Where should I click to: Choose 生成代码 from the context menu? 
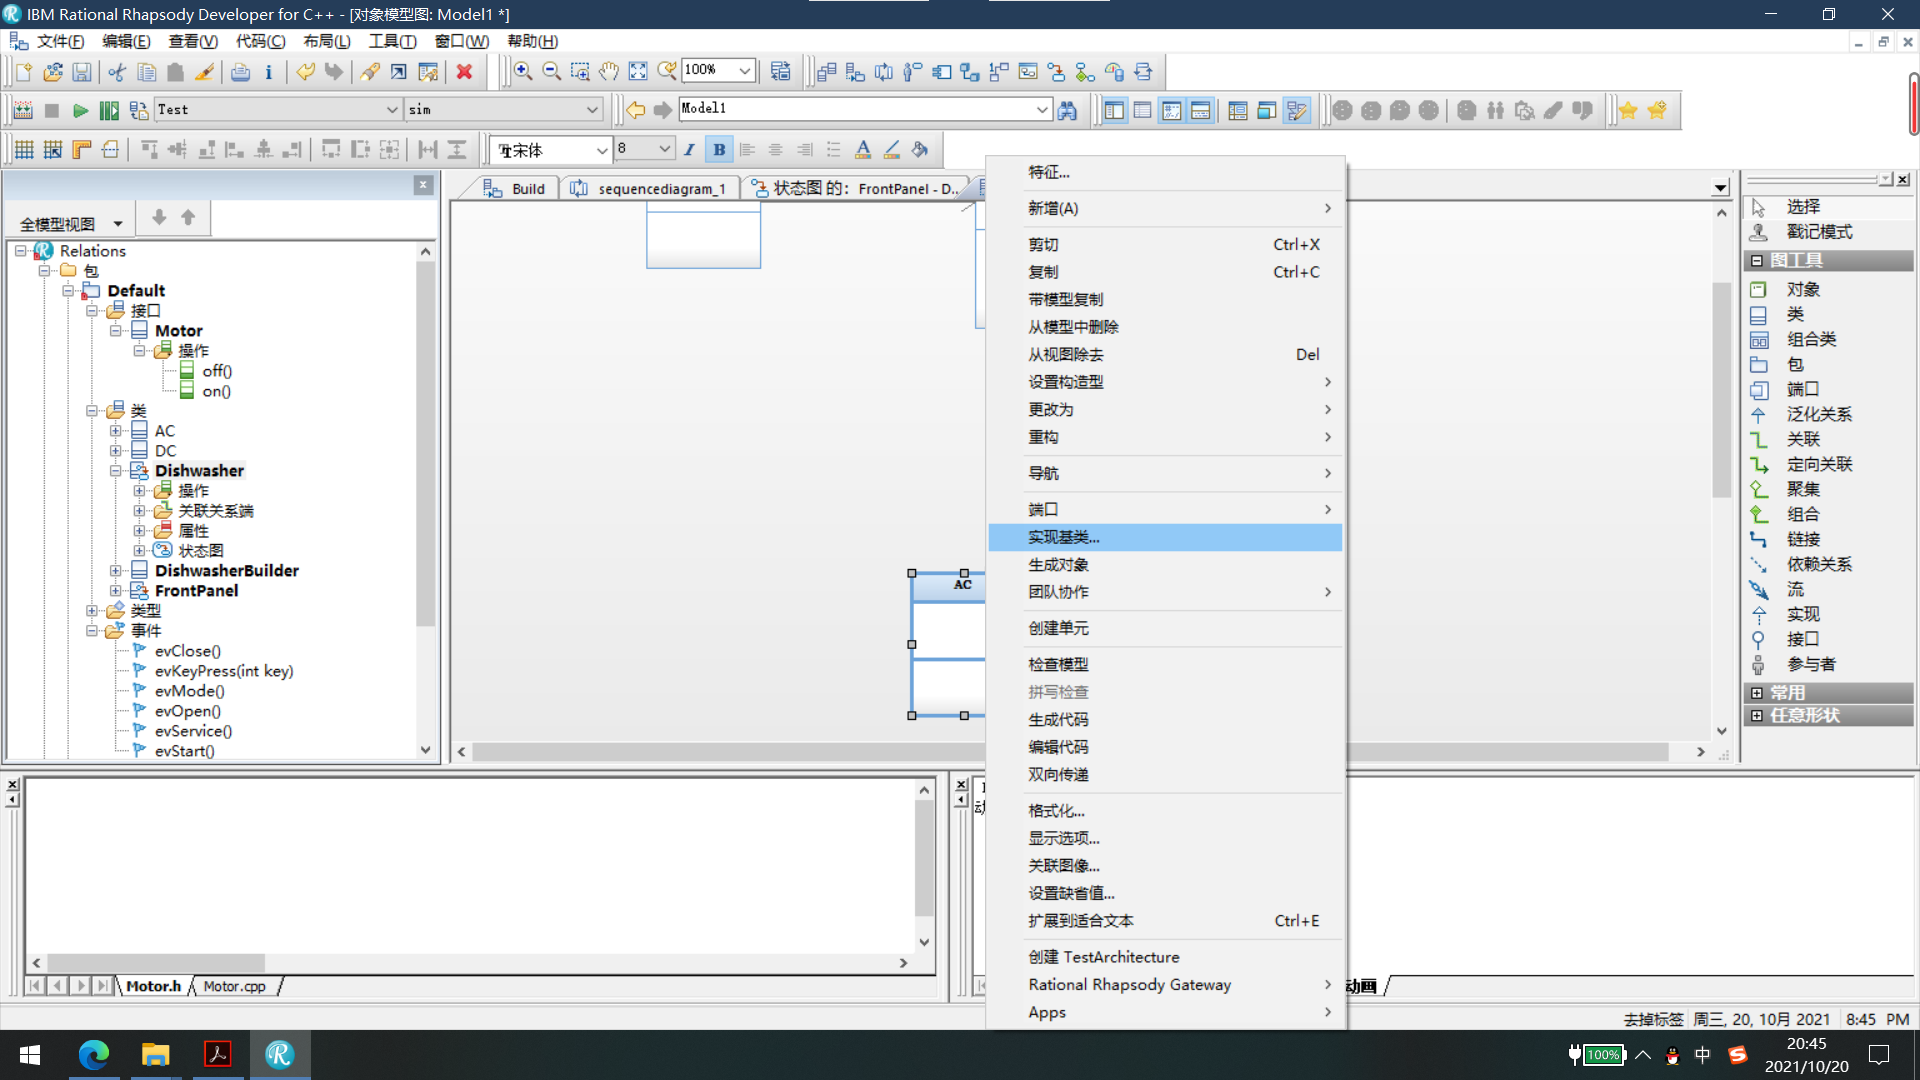(1057, 719)
